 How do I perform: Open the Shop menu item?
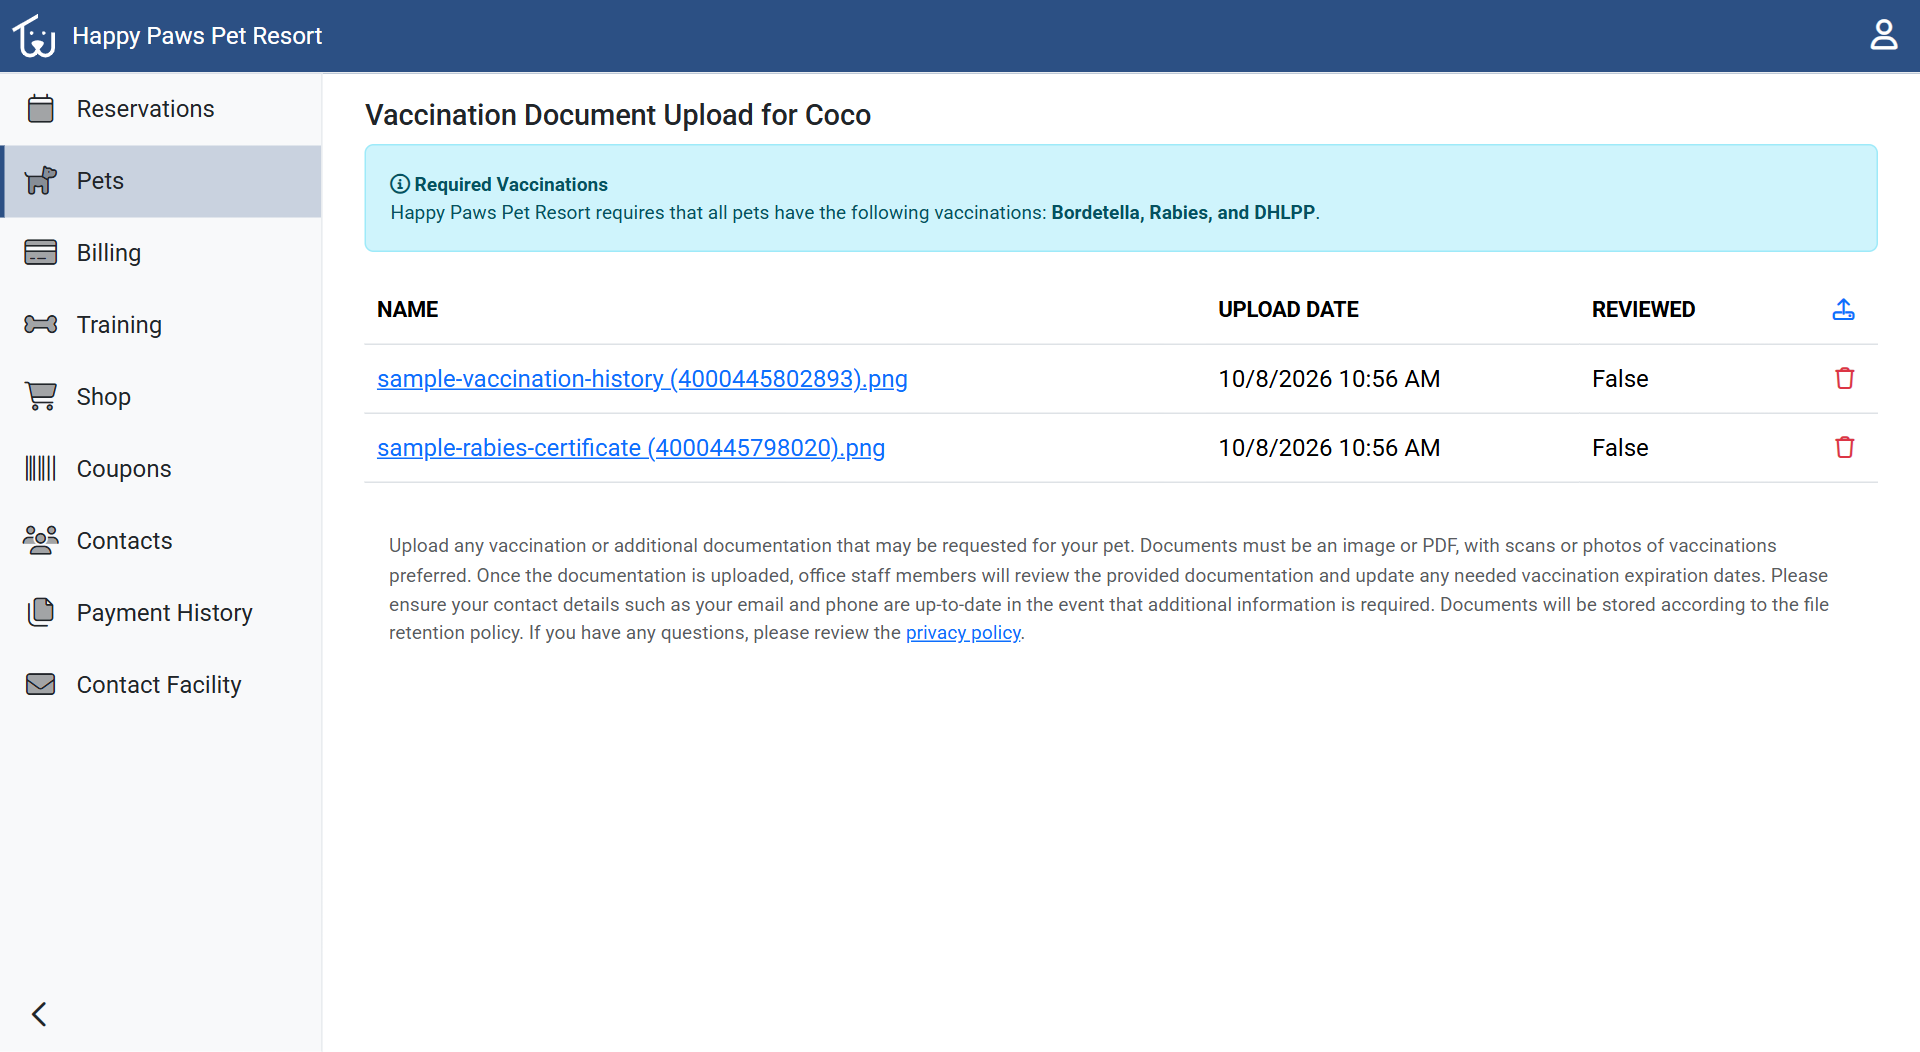pos(161,397)
